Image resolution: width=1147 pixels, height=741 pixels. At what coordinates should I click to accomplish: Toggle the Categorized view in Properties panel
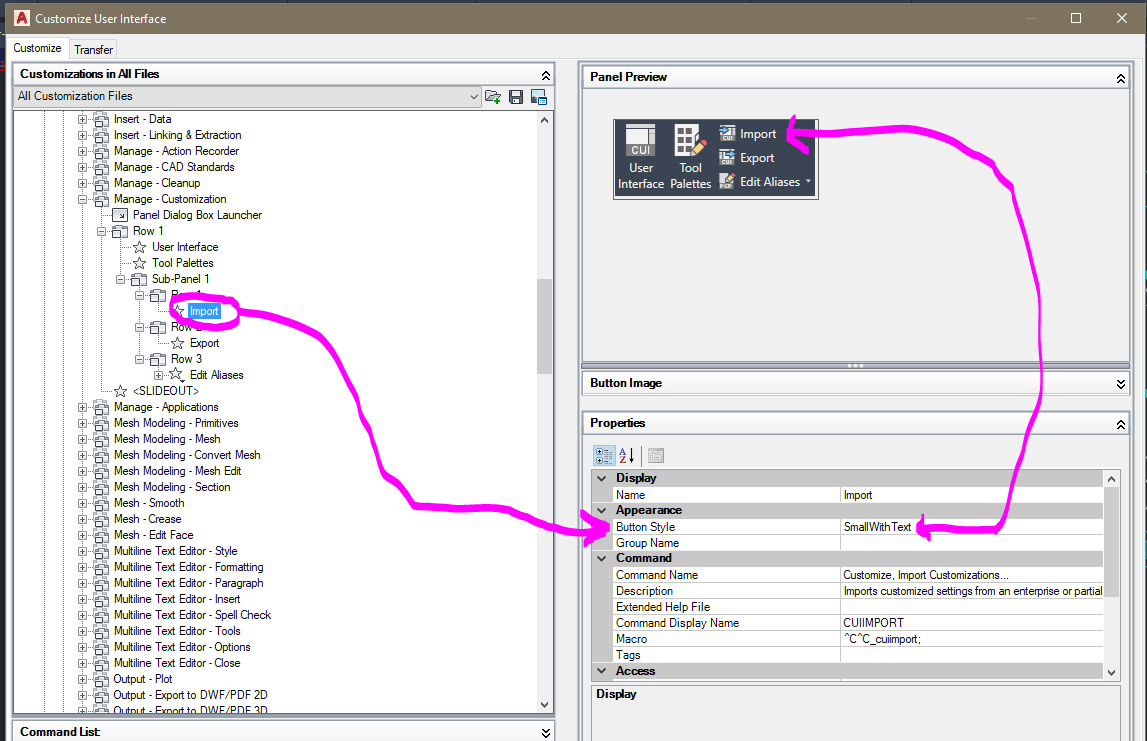coord(604,455)
